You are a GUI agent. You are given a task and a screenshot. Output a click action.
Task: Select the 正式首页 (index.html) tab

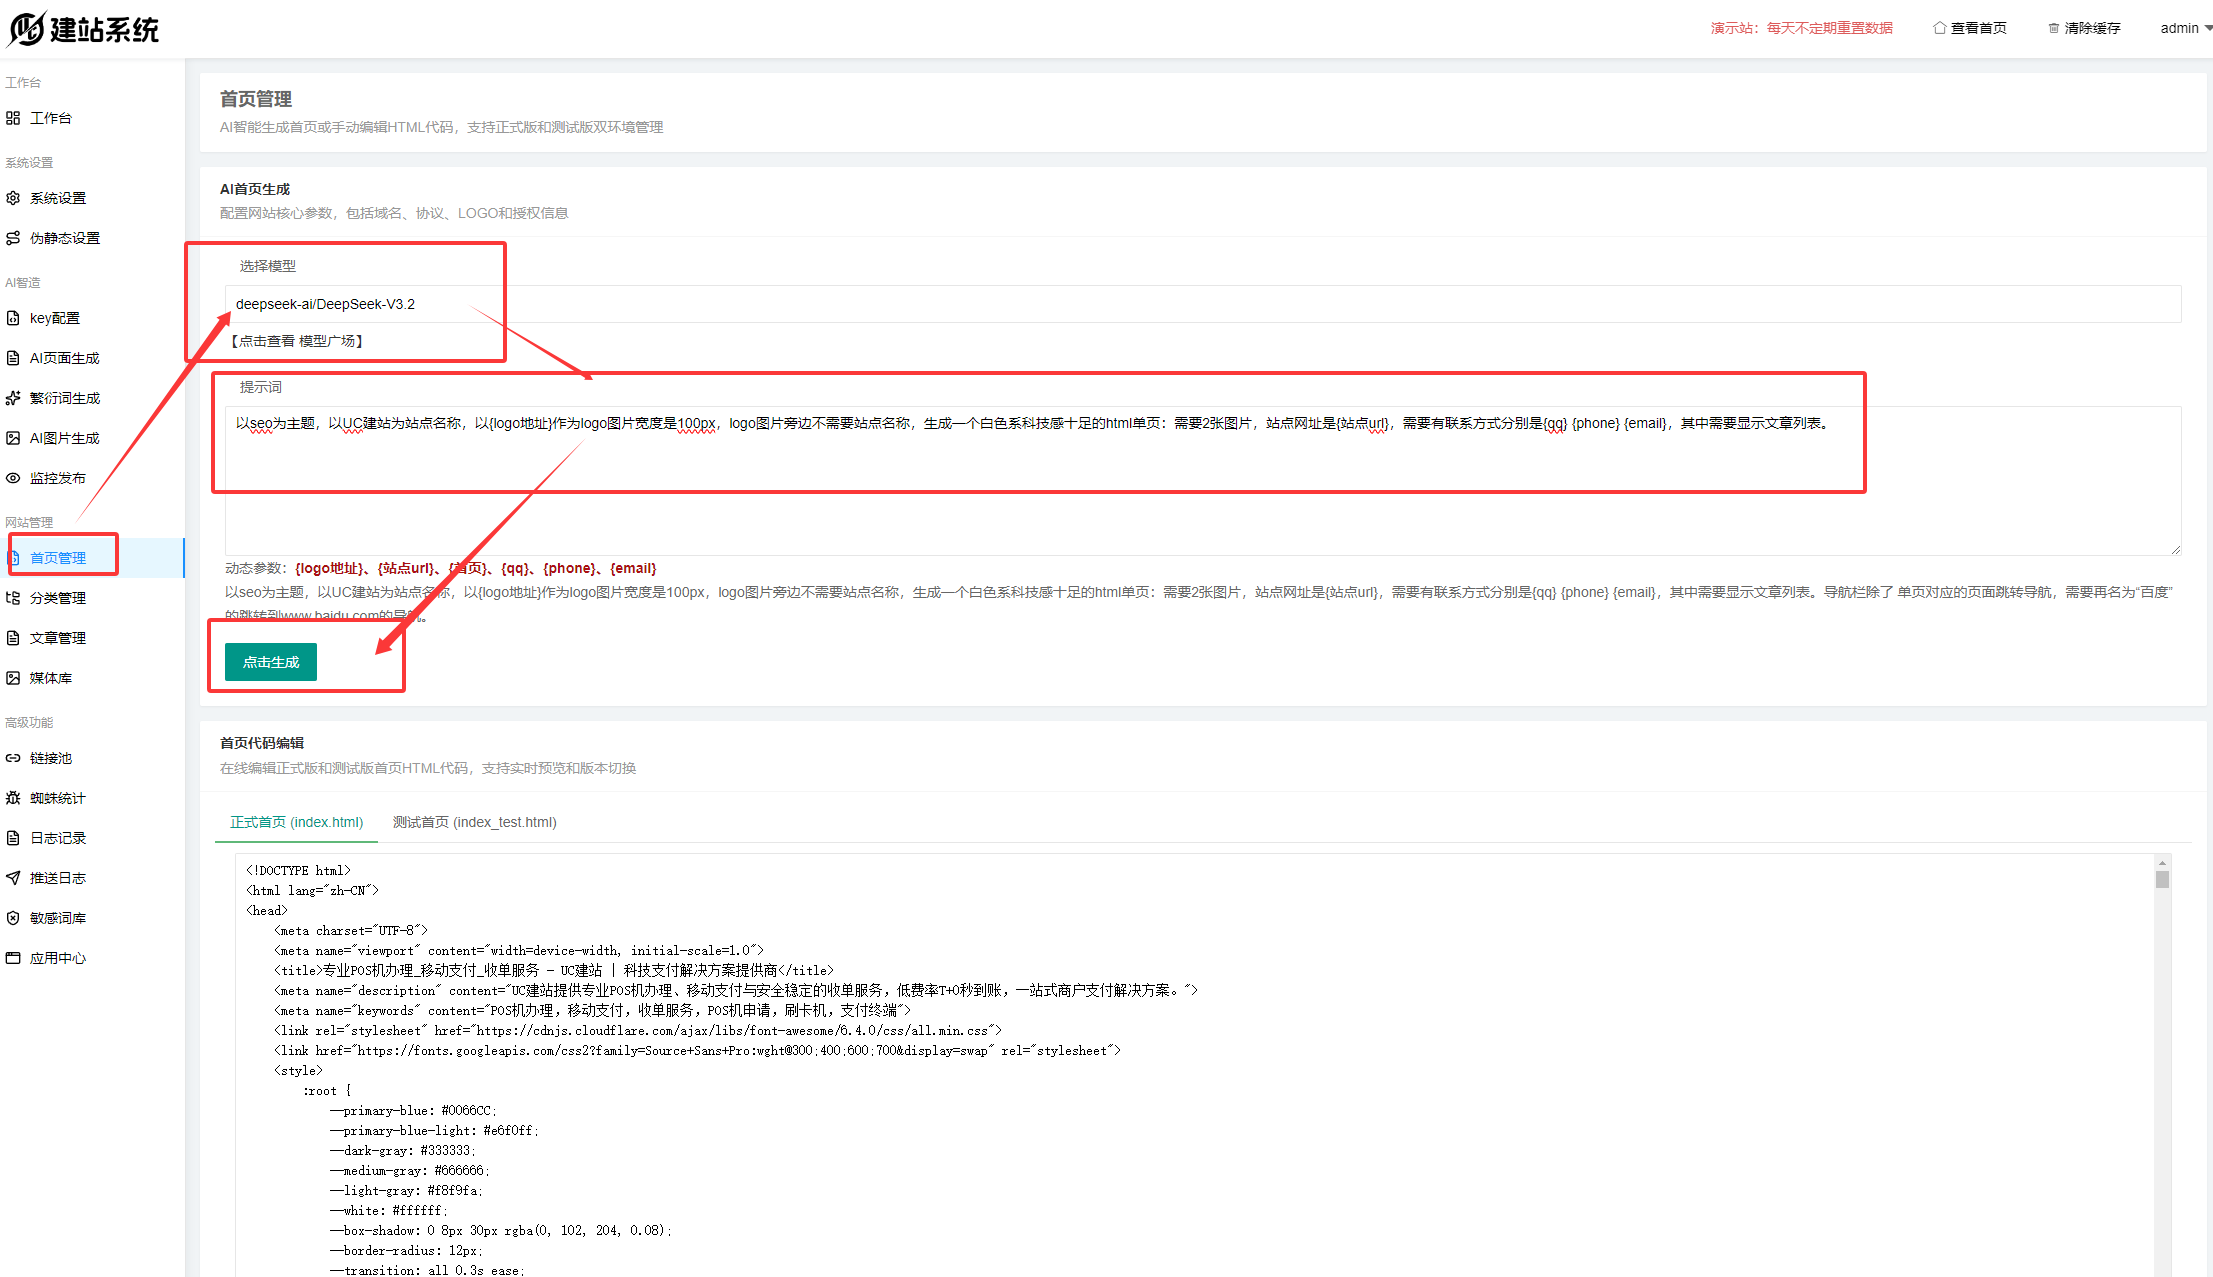(x=296, y=822)
